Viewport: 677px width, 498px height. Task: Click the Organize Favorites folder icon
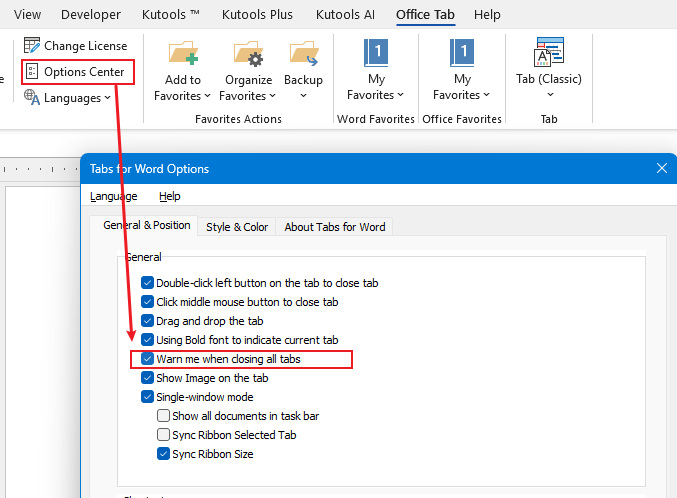247,53
